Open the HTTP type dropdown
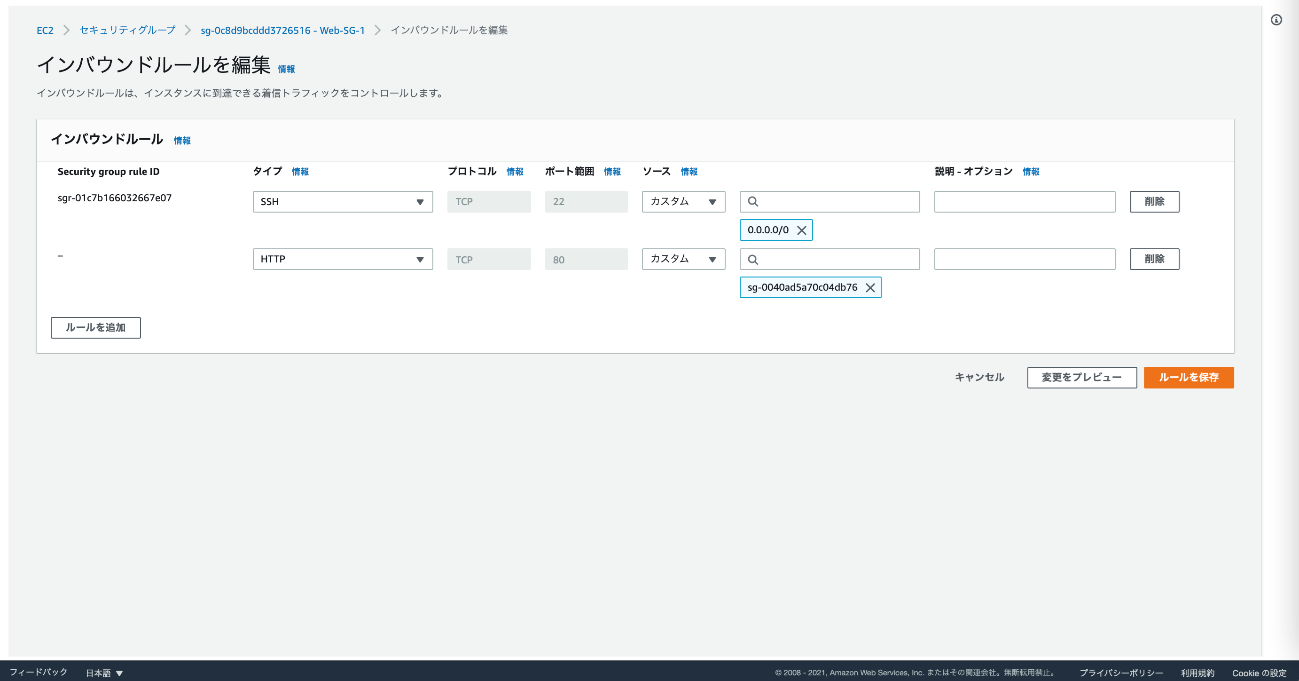Viewport: 1299px width, 681px height. click(342, 259)
